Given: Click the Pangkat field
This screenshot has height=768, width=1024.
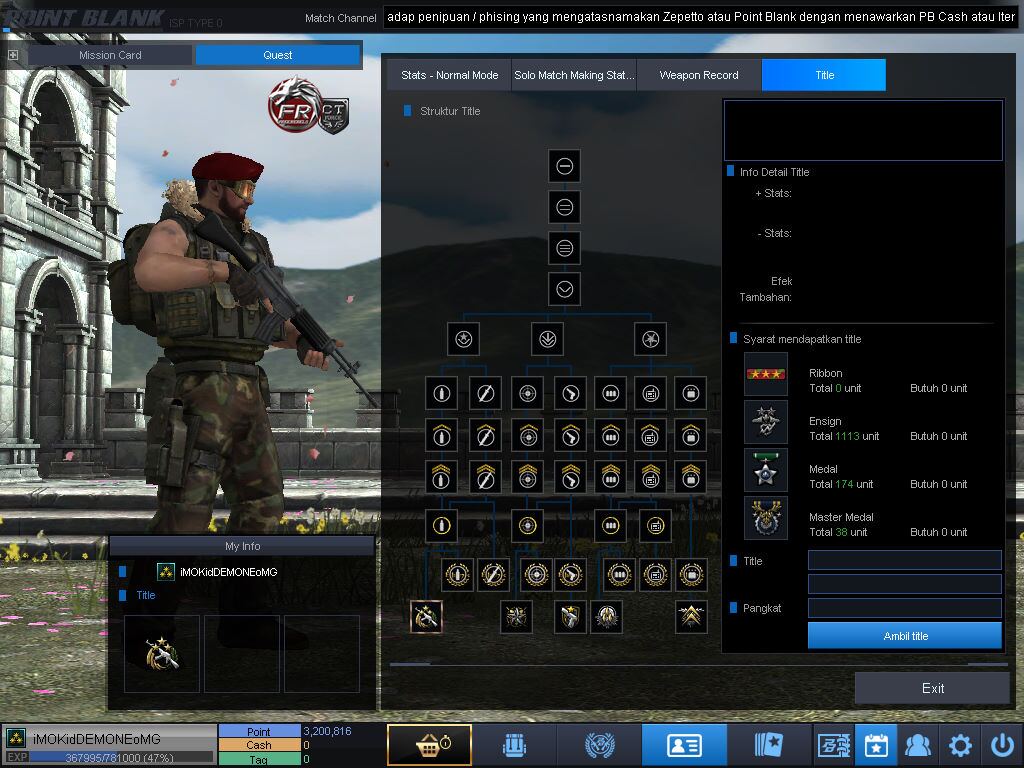Looking at the screenshot, I should pyautogui.click(x=904, y=608).
